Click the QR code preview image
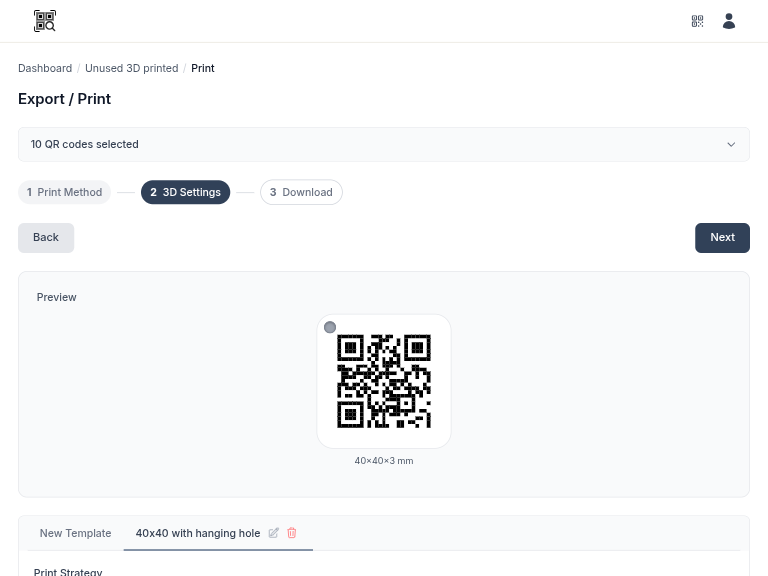768x576 pixels. (x=384, y=382)
